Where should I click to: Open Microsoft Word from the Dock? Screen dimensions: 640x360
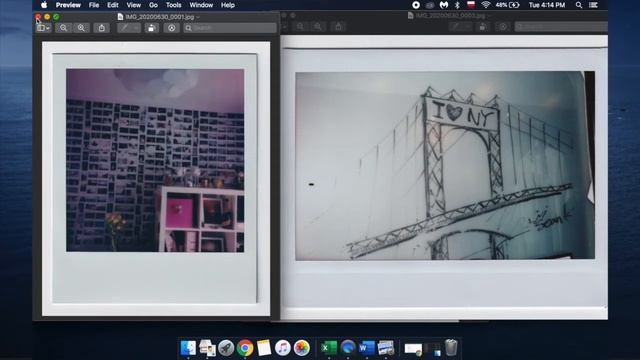coord(367,348)
